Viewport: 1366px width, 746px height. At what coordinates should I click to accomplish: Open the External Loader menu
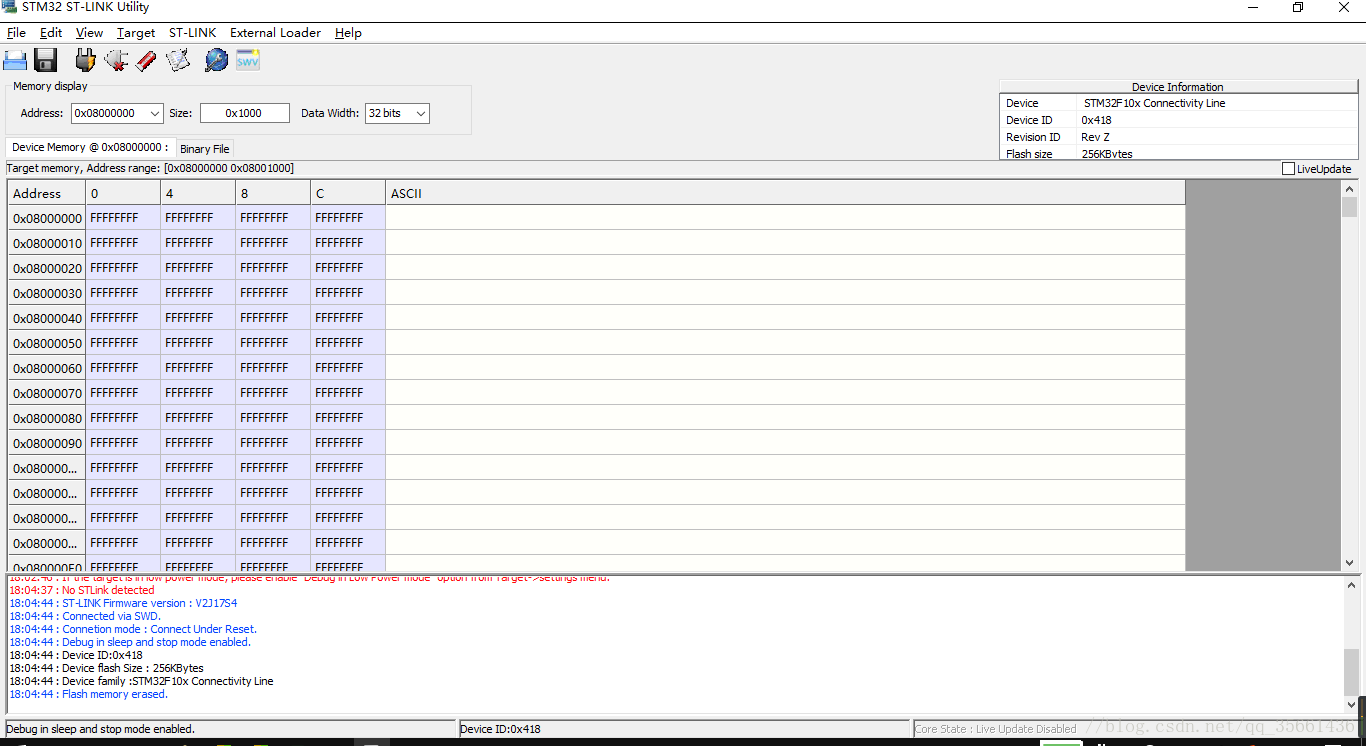point(275,33)
